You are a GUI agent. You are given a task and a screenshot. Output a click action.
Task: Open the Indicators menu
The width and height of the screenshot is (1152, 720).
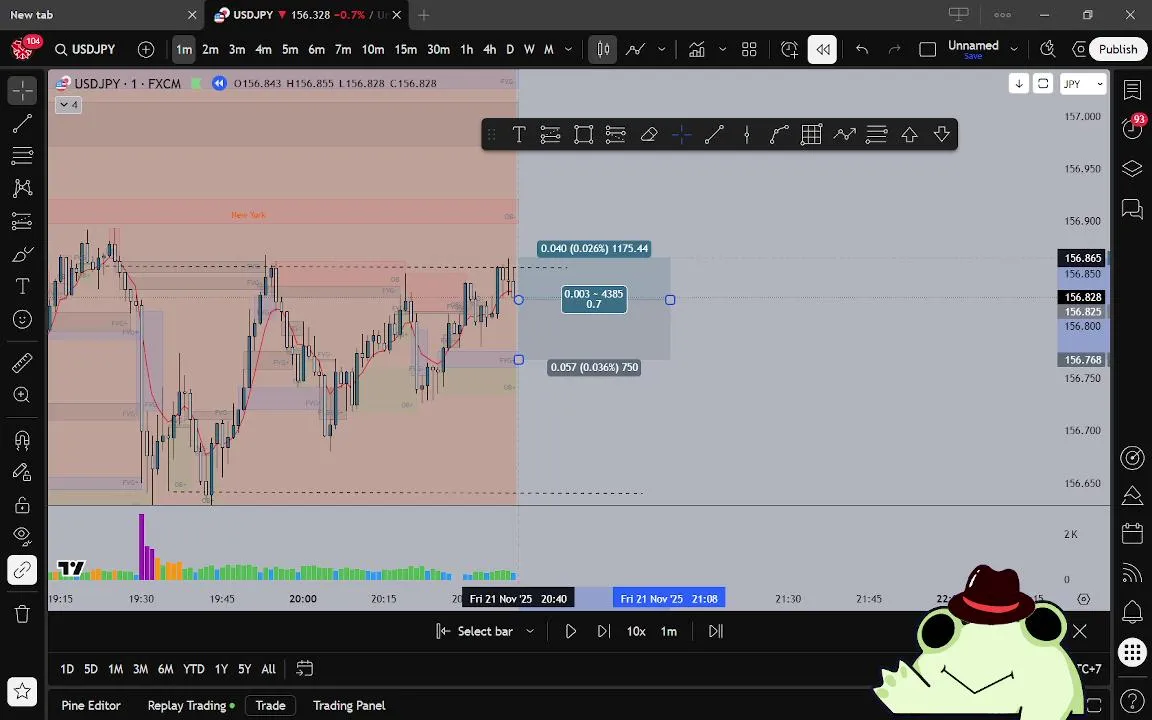[x=696, y=49]
